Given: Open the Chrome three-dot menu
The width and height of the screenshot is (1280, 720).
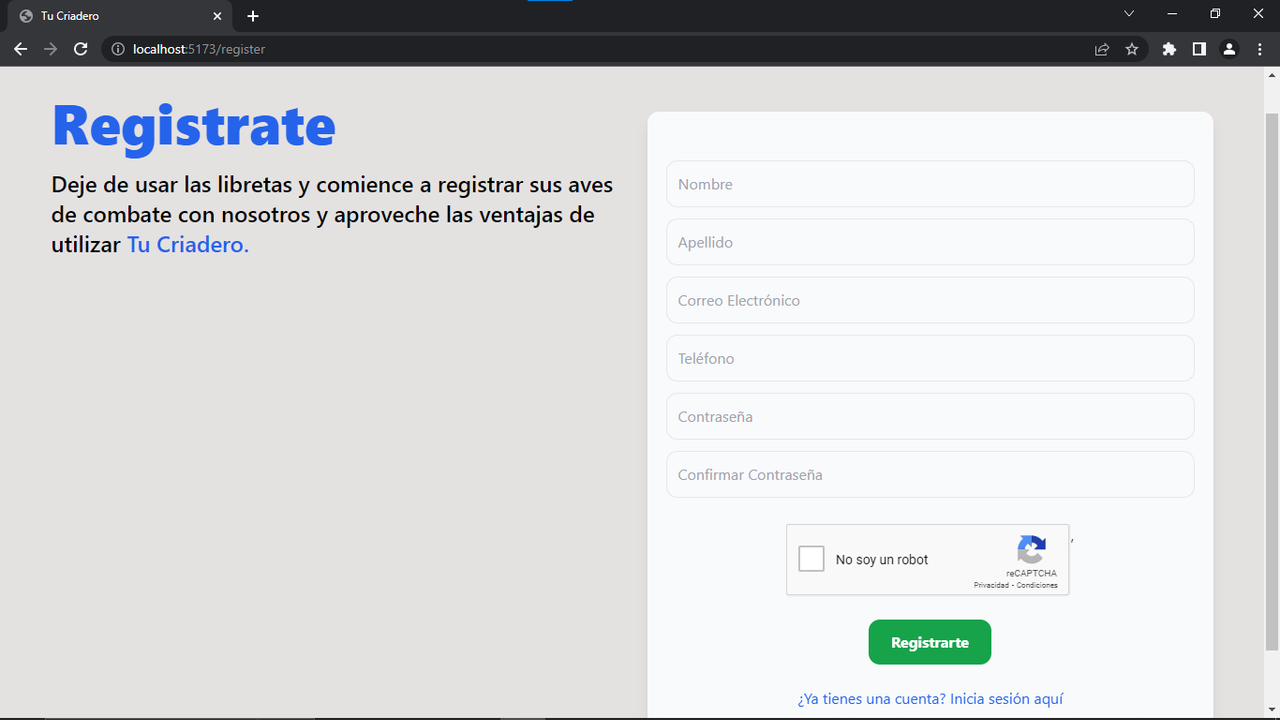Looking at the screenshot, I should (1259, 48).
